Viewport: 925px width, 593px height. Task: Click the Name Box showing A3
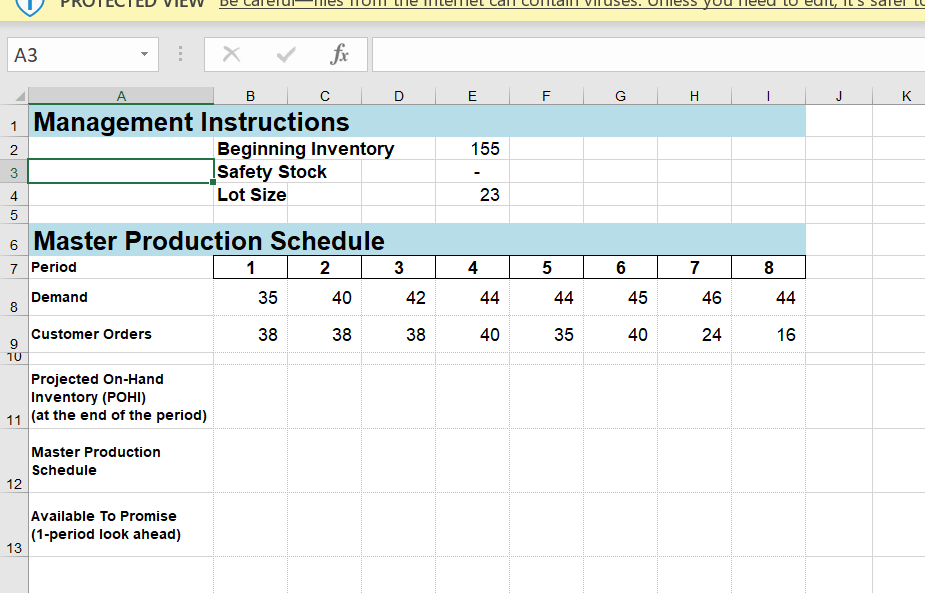pyautogui.click(x=83, y=54)
